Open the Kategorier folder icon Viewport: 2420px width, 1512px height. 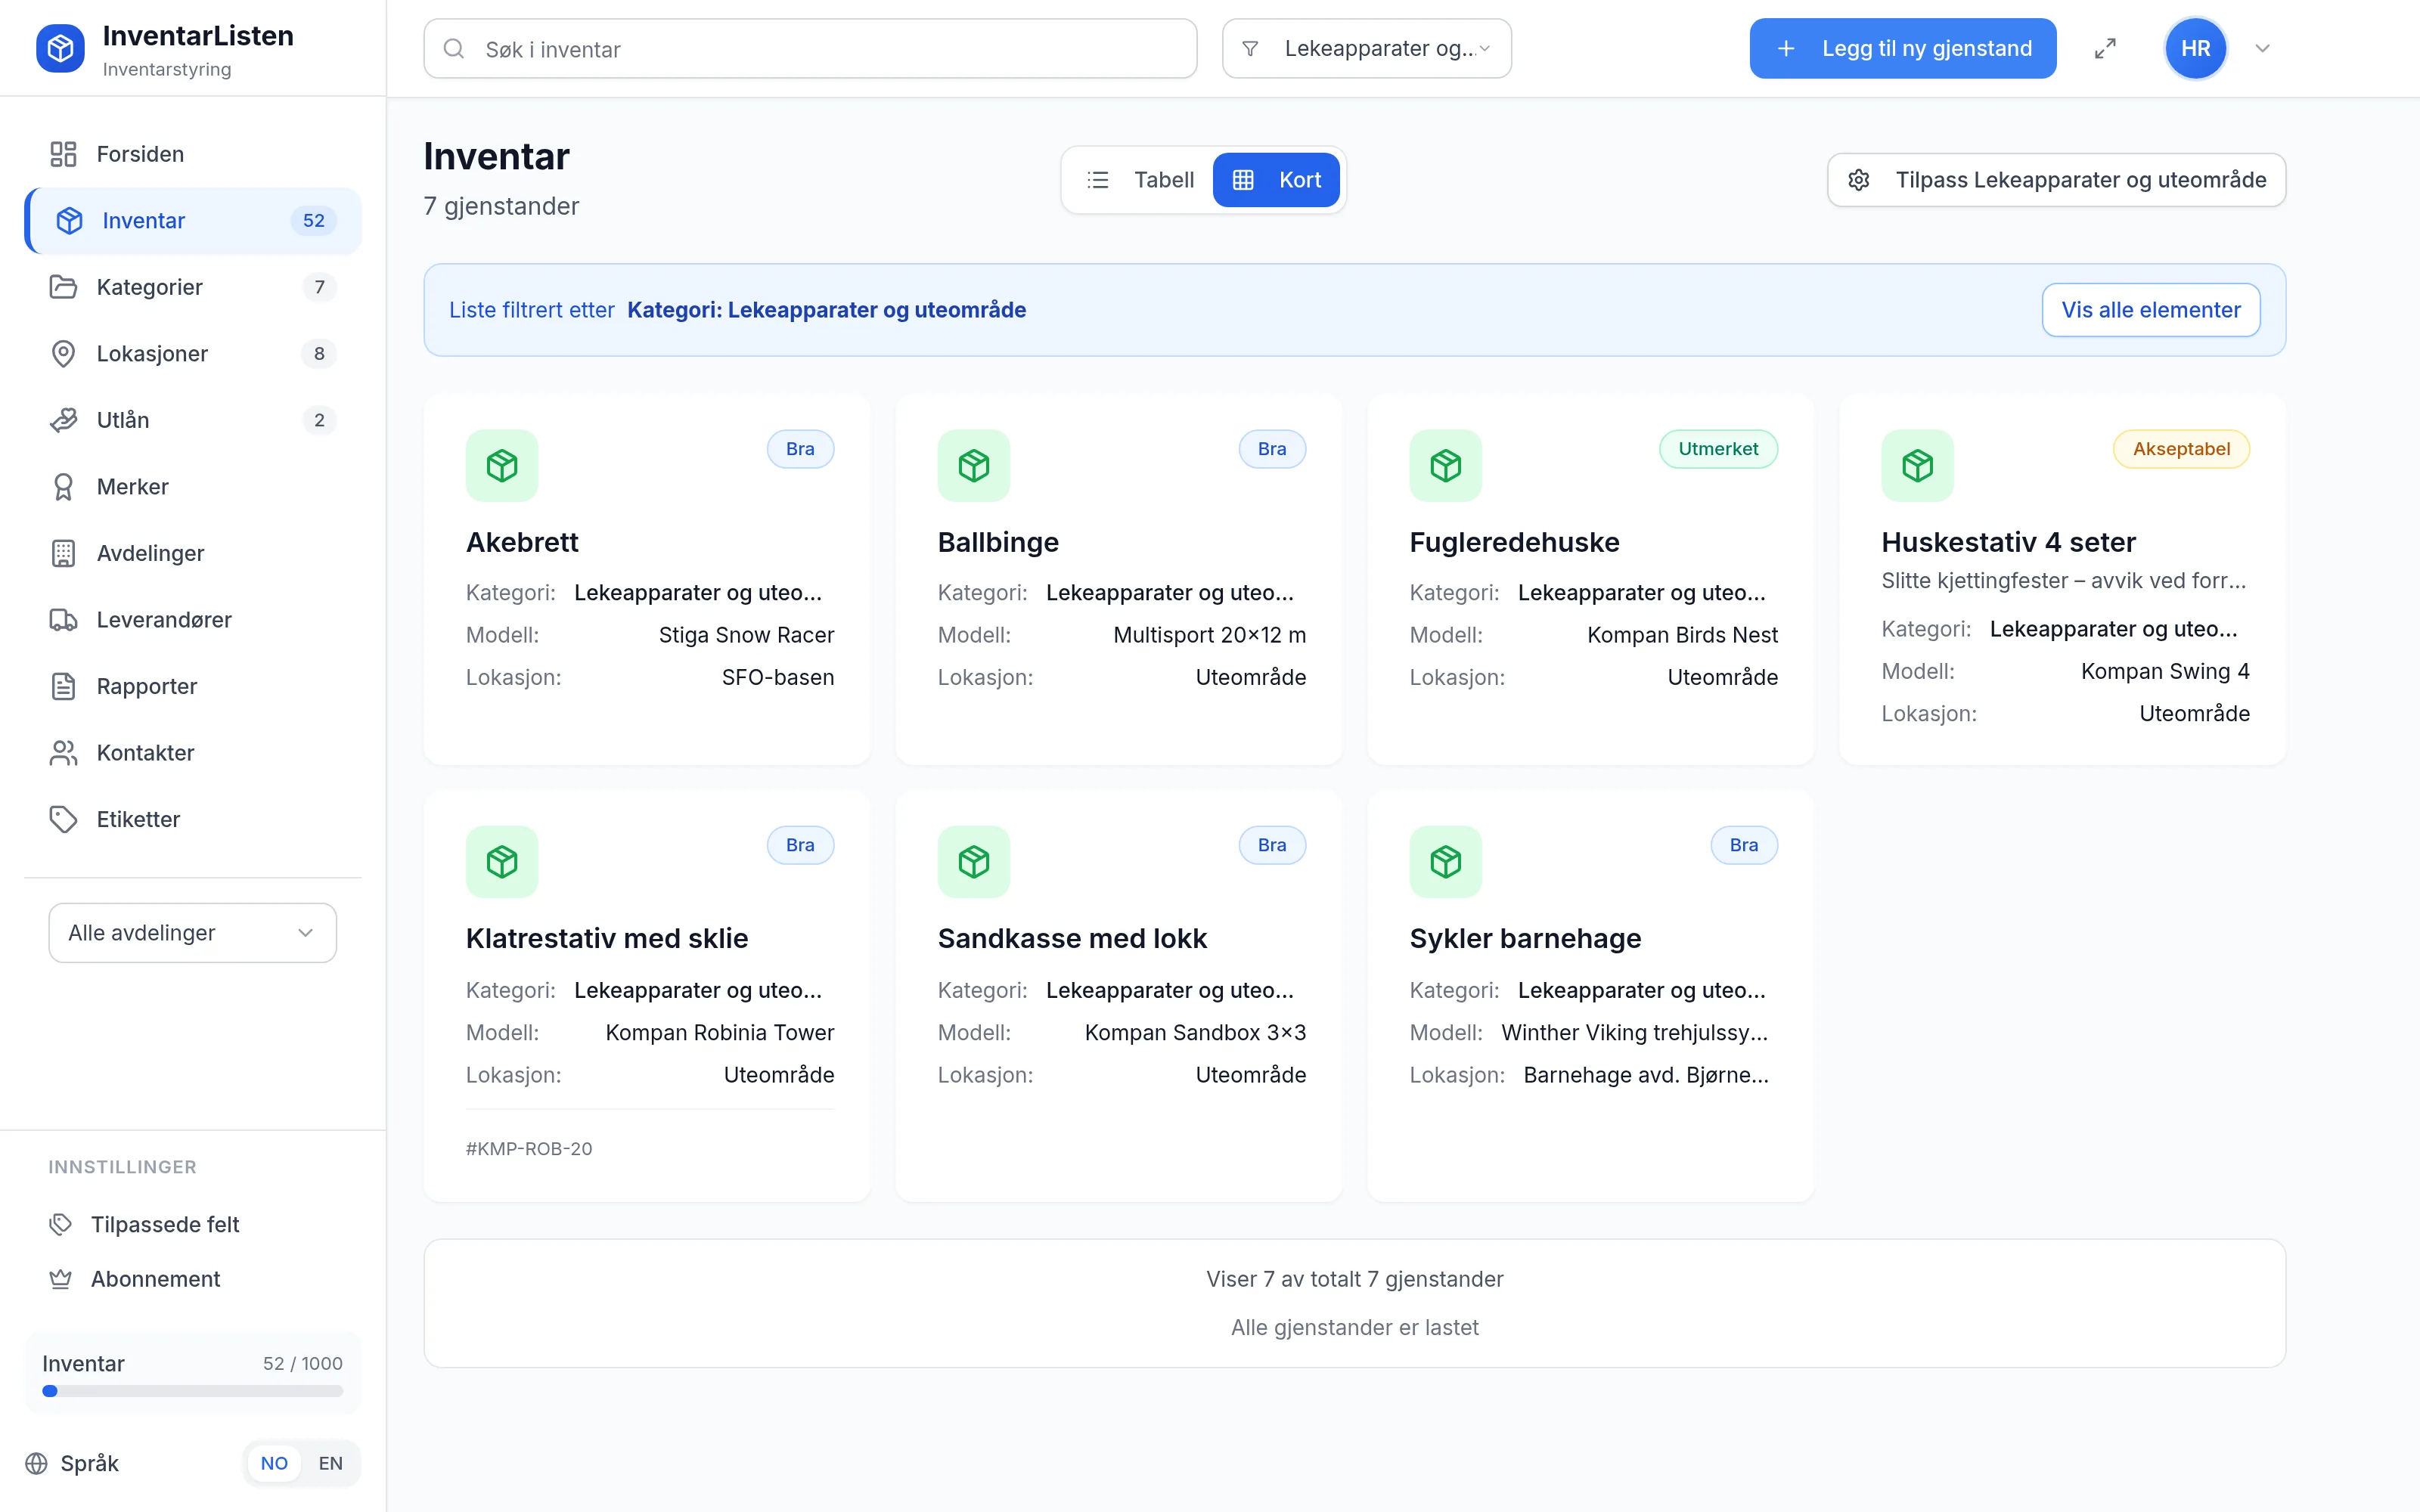pyautogui.click(x=63, y=287)
